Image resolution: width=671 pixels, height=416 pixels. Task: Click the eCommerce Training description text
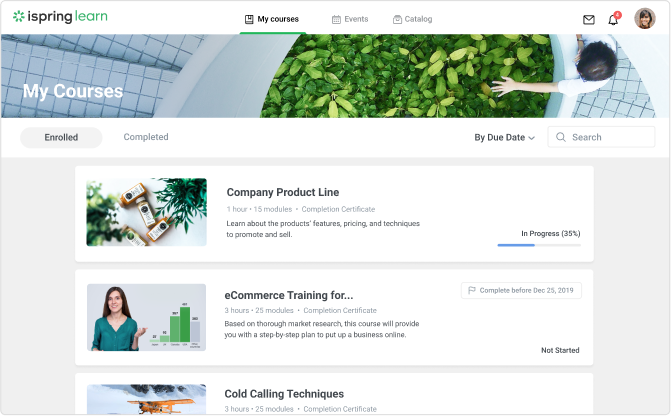(x=322, y=329)
